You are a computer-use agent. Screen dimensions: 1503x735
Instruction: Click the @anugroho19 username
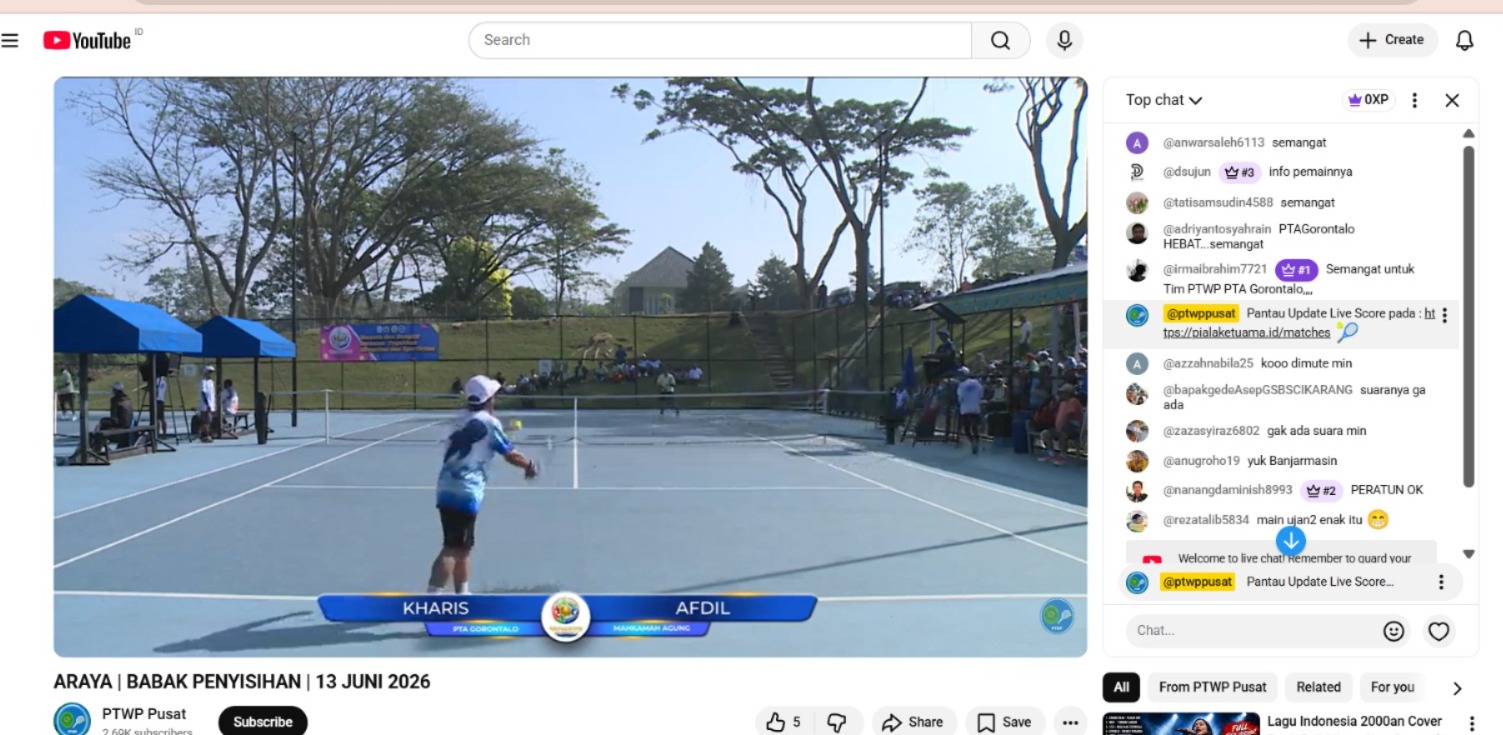coord(1201,461)
